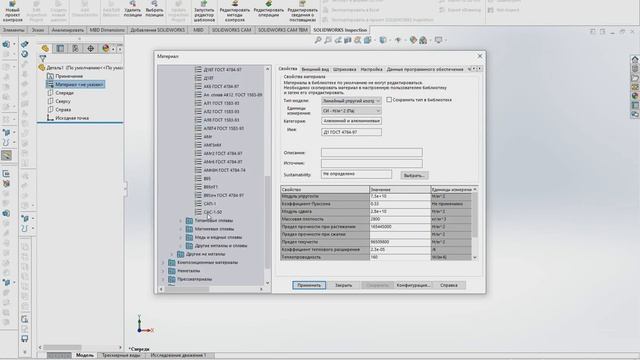The height and width of the screenshot is (360, 640).
Task: Open the SOLIDWORKS CAM ribbon tab
Action: coord(231,30)
